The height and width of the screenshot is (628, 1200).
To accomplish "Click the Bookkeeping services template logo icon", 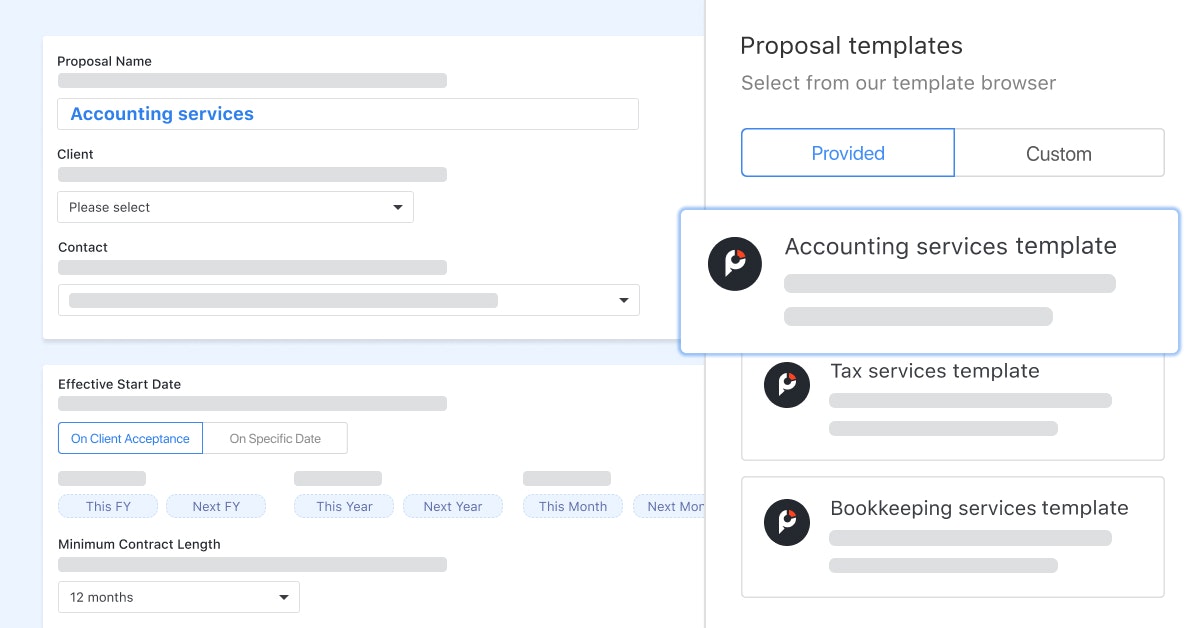I will pos(787,522).
